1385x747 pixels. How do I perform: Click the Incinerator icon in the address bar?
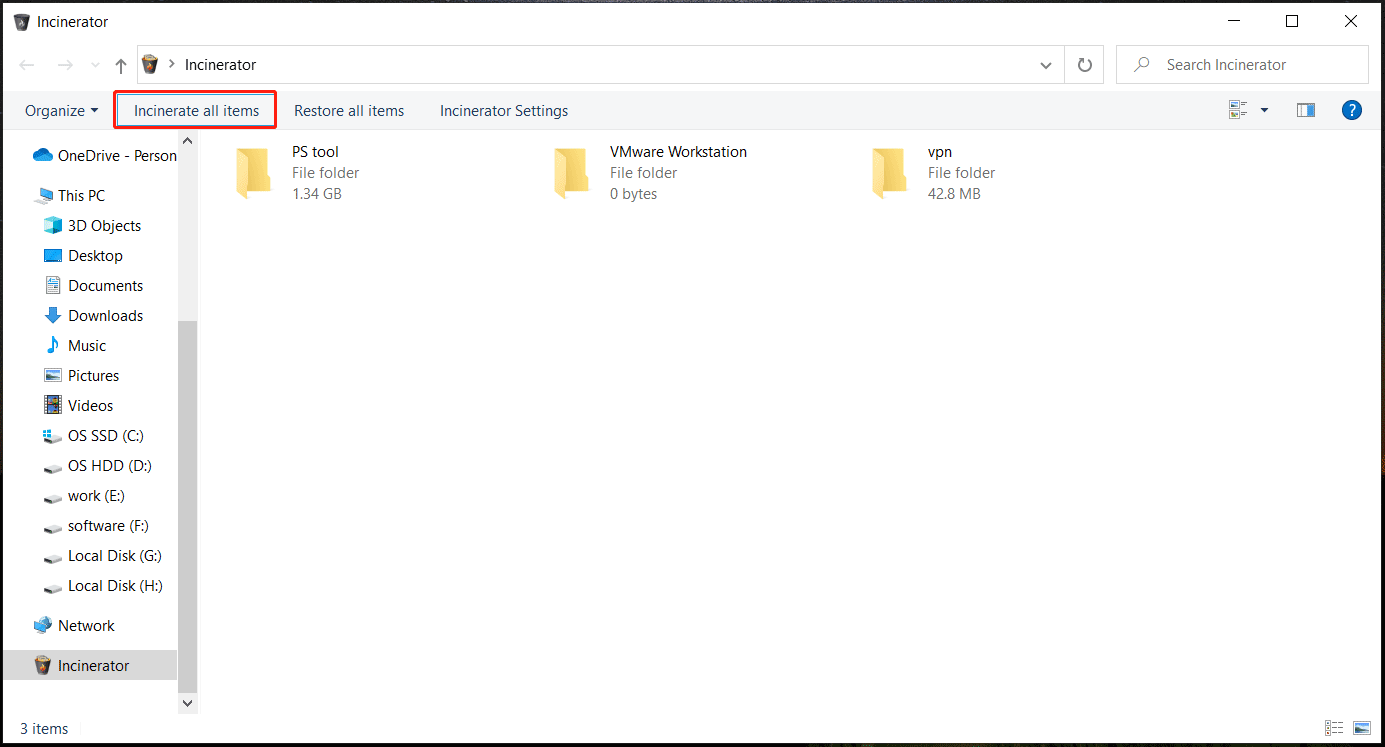pos(150,65)
